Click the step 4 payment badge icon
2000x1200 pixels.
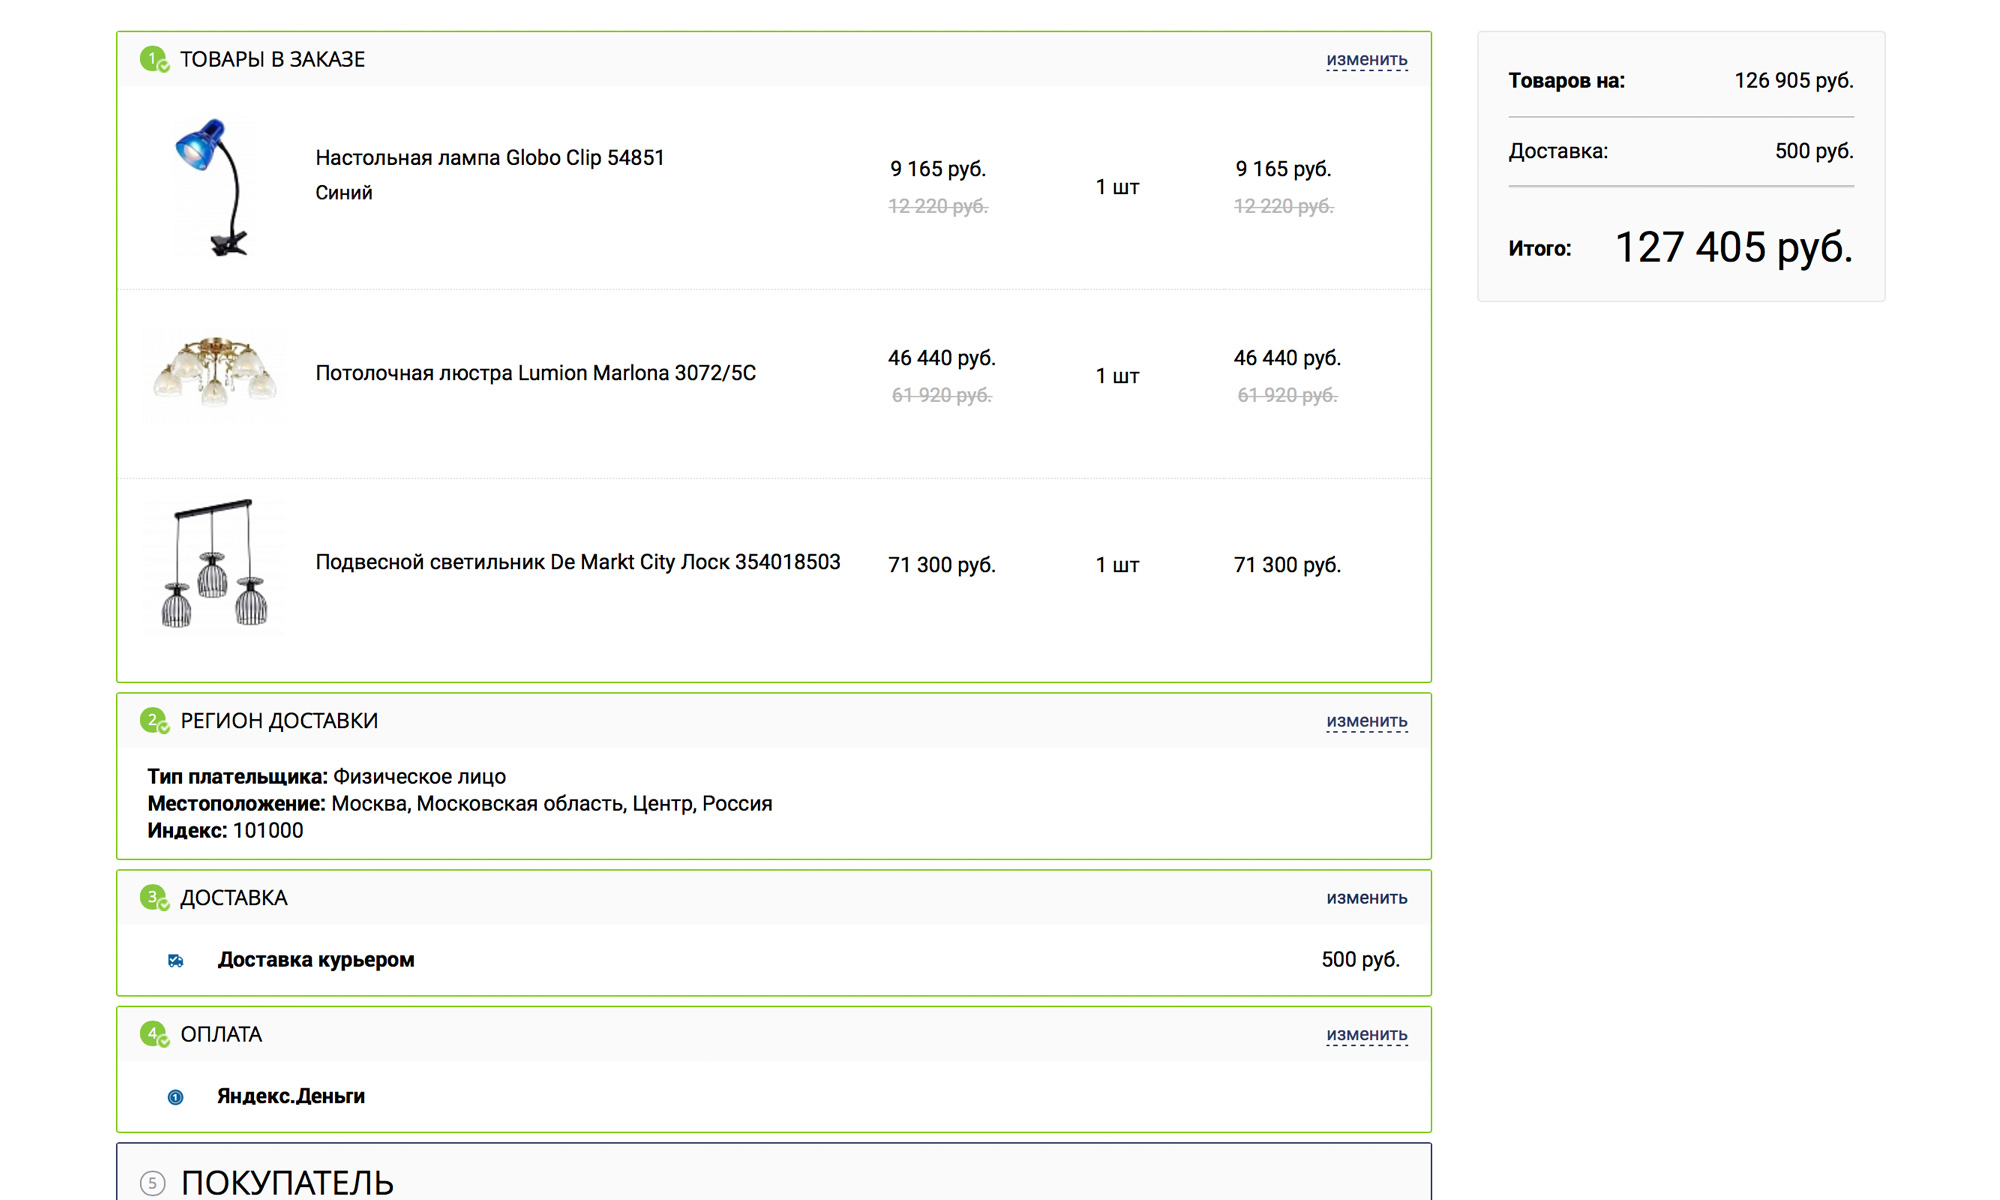pos(154,1034)
